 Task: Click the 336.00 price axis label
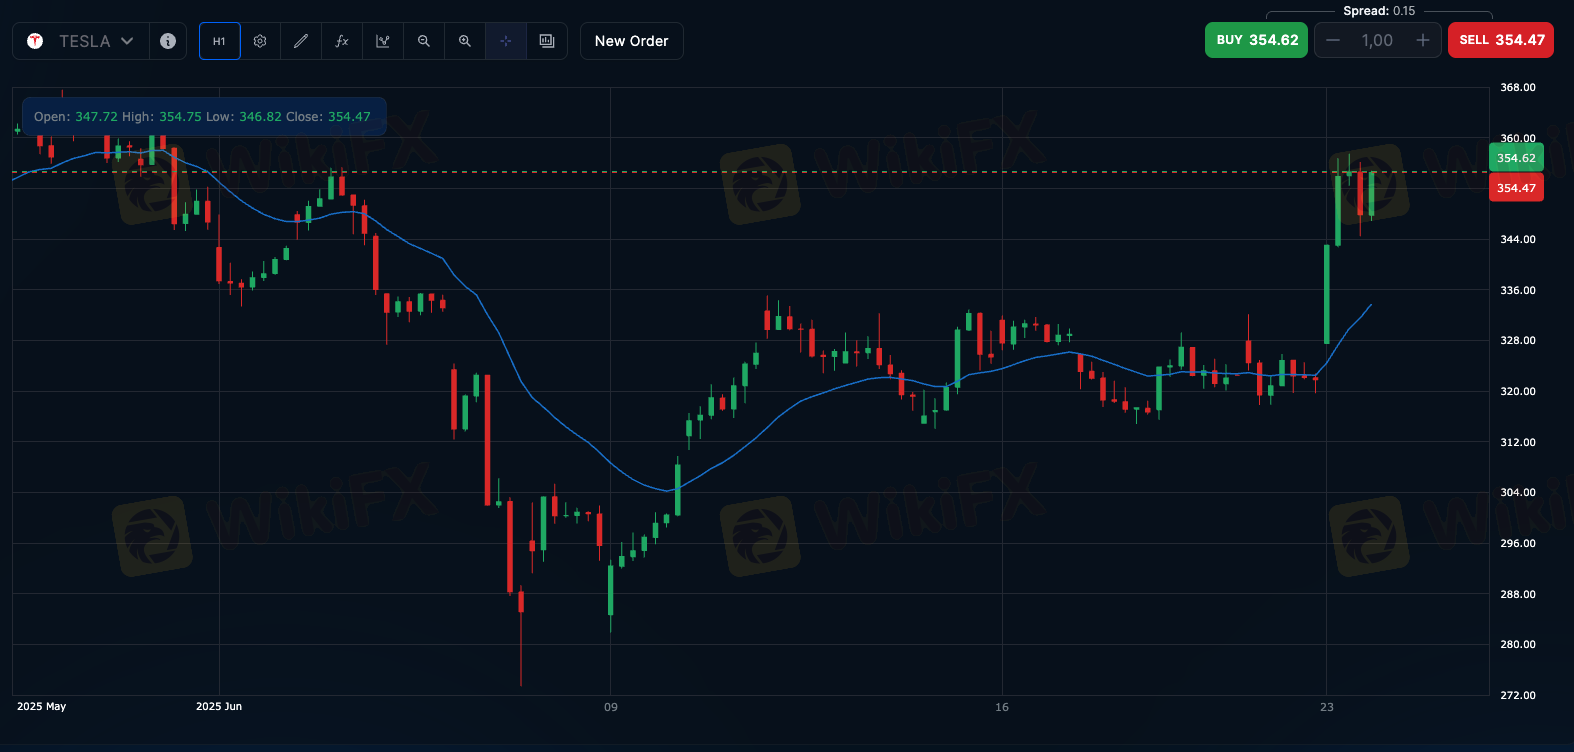tap(1518, 291)
